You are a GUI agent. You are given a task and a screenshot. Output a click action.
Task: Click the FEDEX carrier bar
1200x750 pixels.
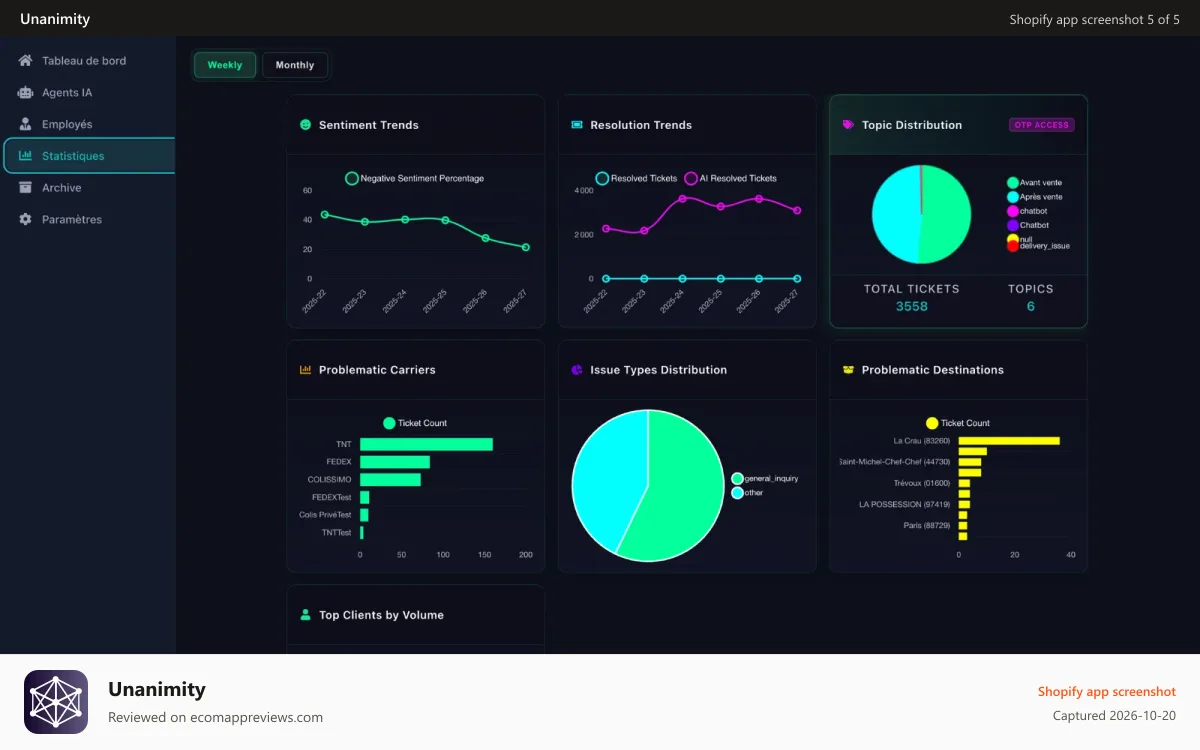point(395,462)
